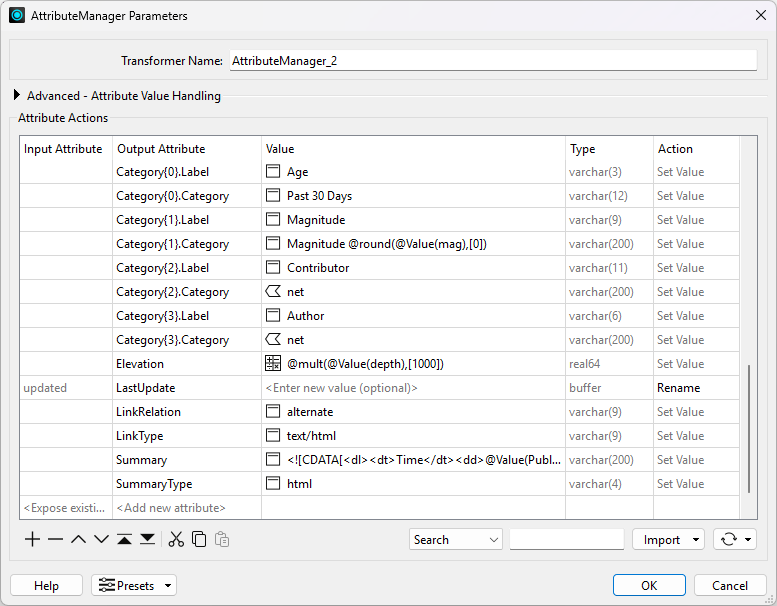This screenshot has height=606, width=777.
Task: Click the Type column header
Action: coord(609,149)
